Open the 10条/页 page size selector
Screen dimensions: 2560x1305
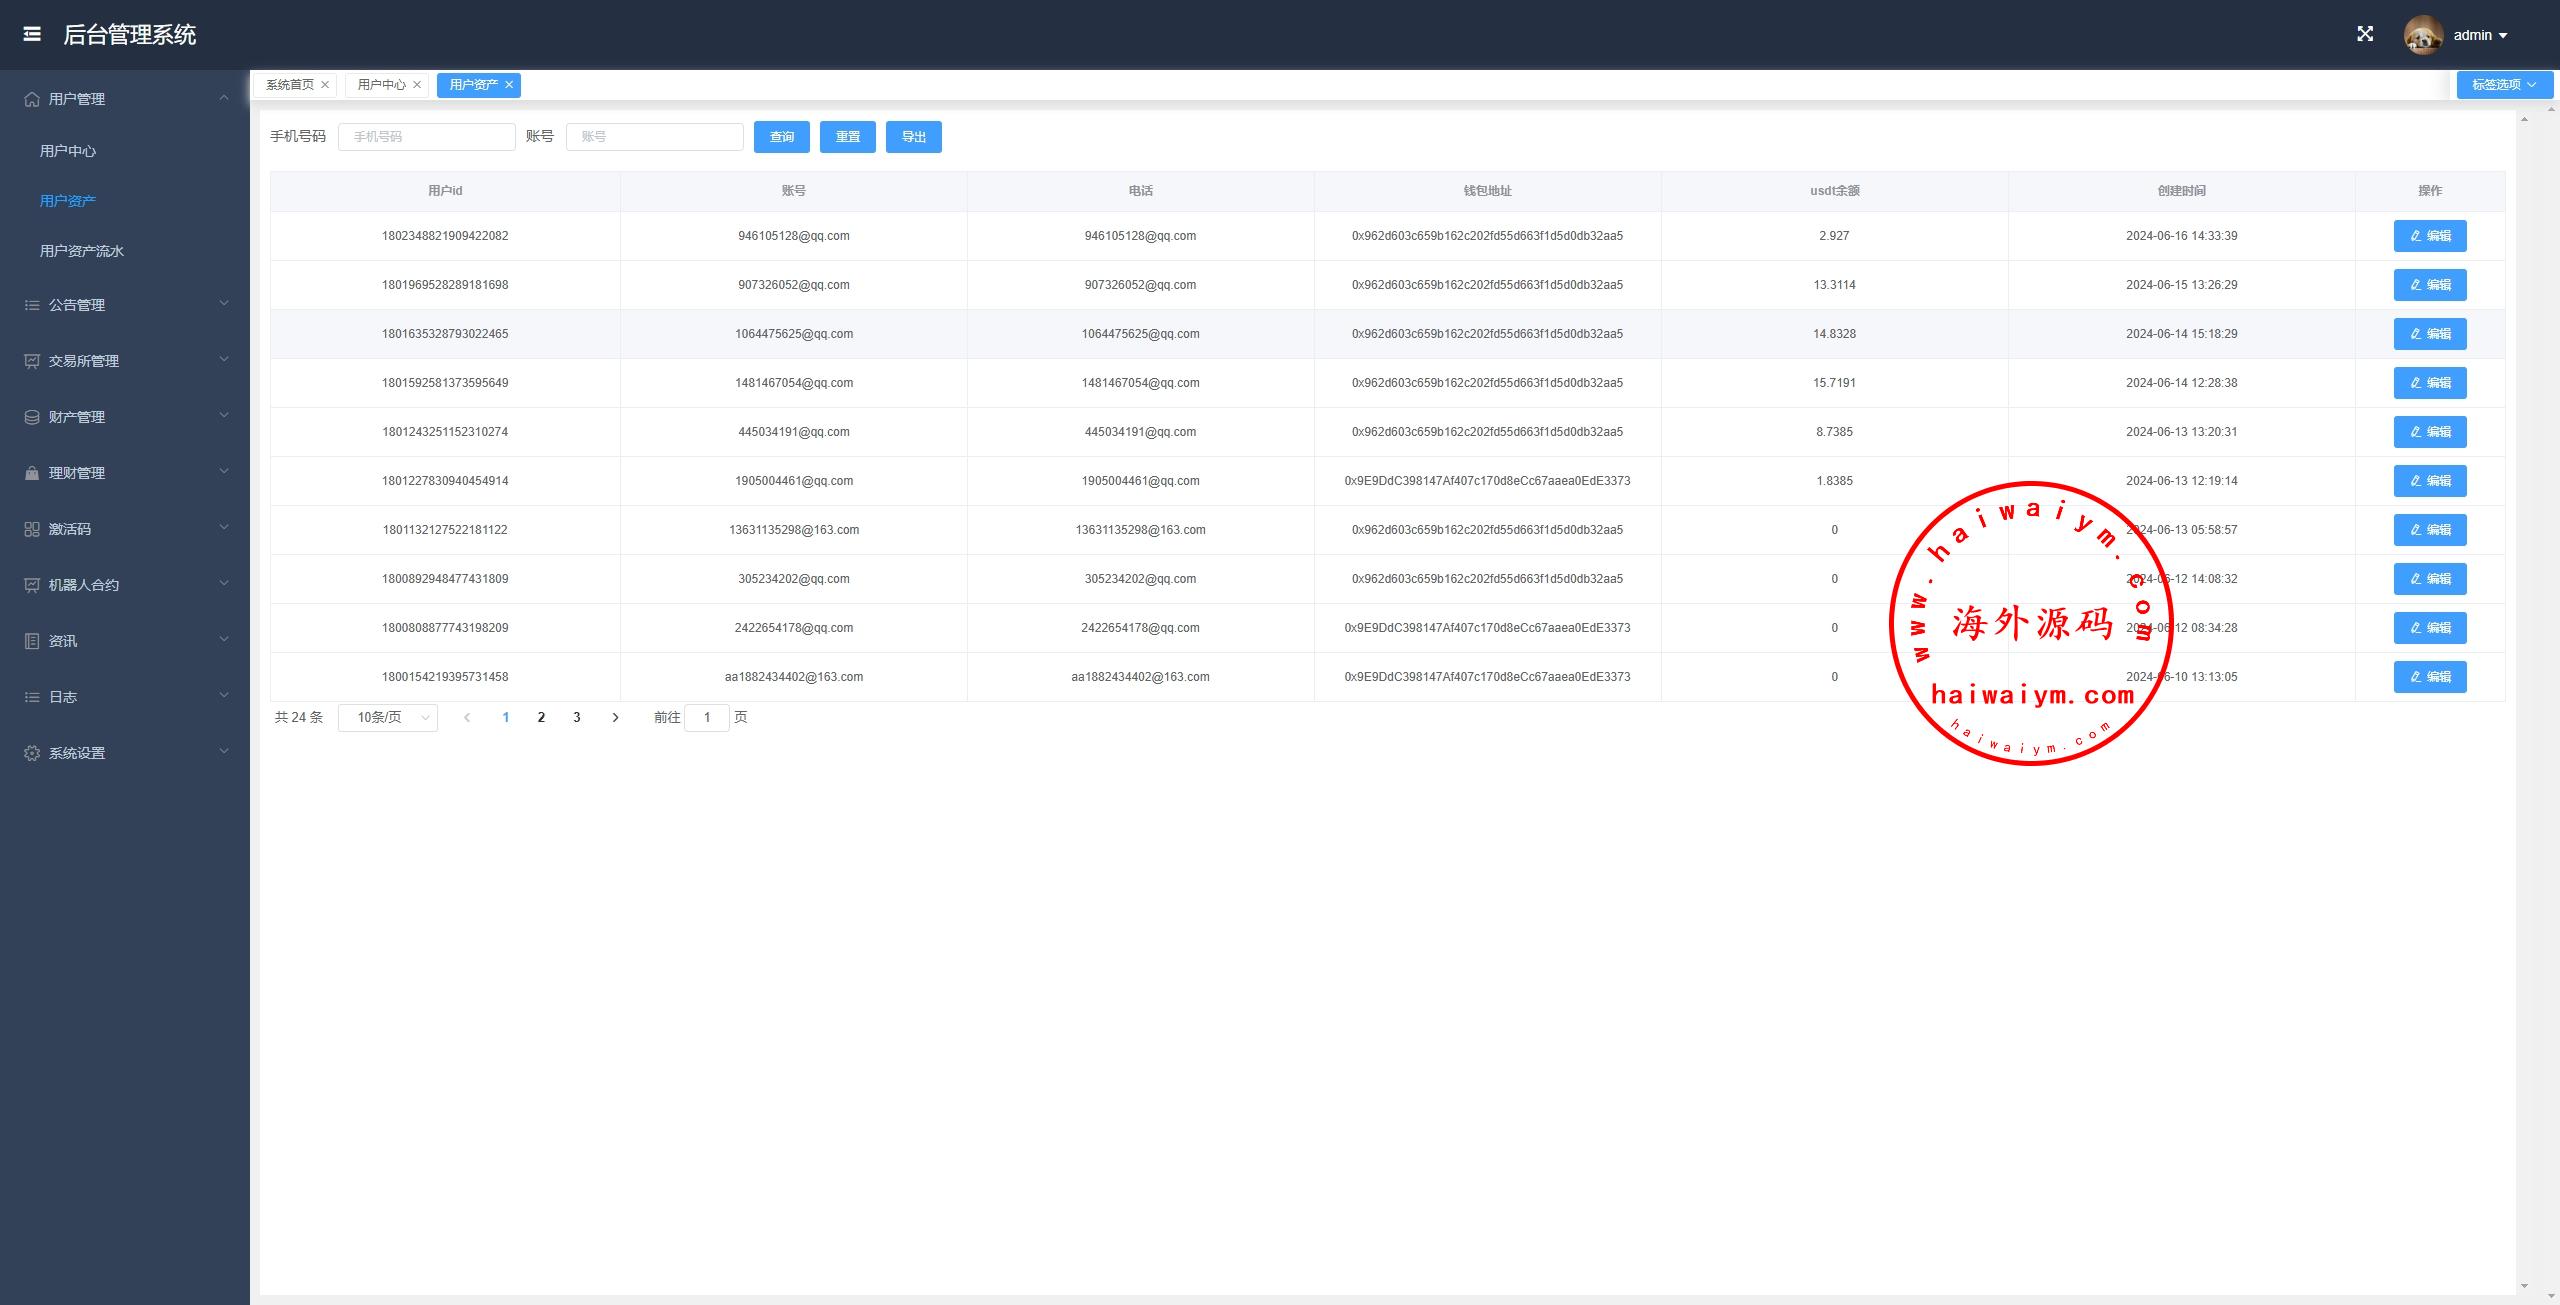(388, 717)
